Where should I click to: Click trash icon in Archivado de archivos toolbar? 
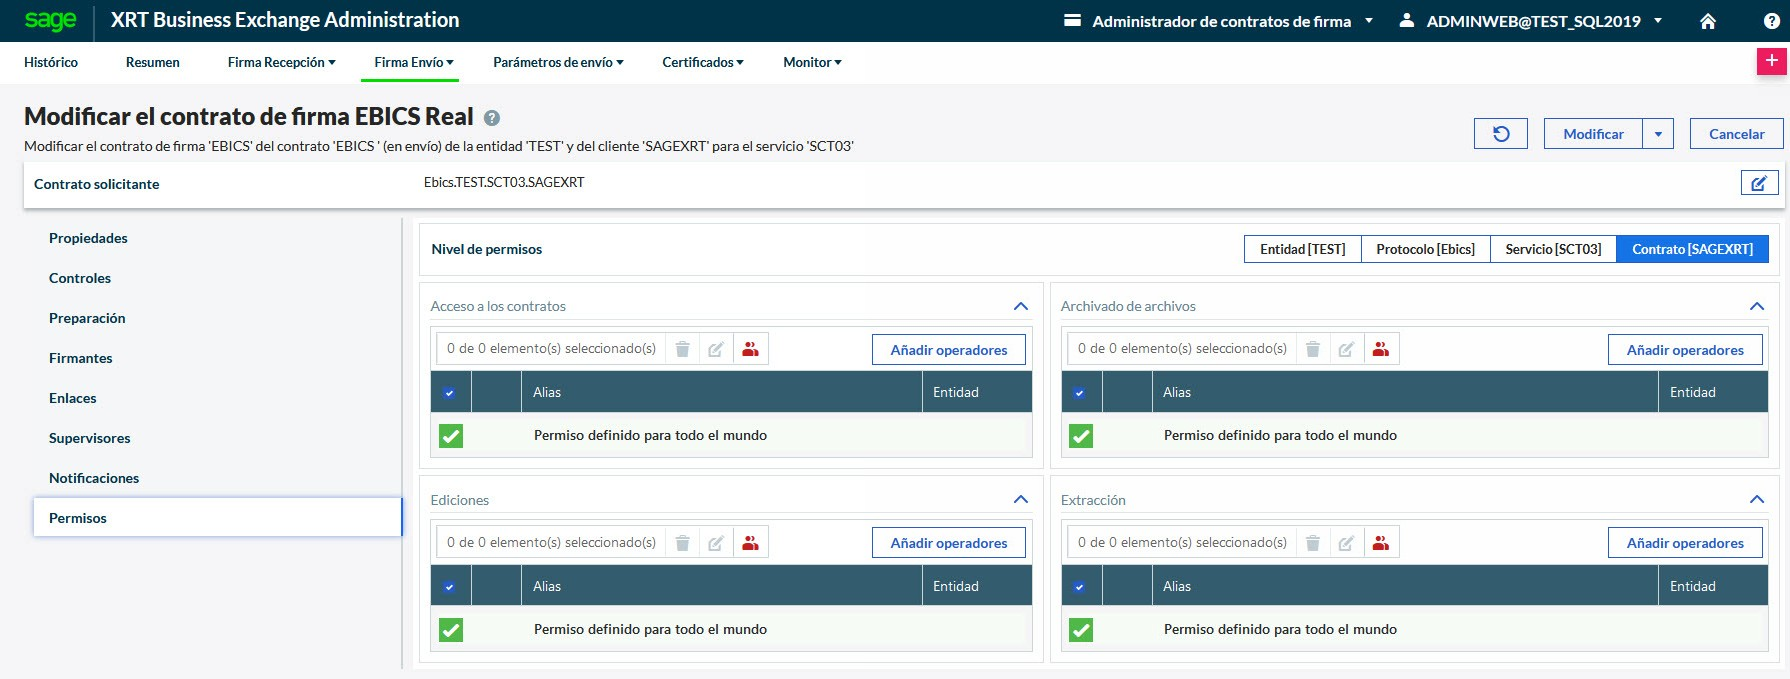pos(1313,349)
